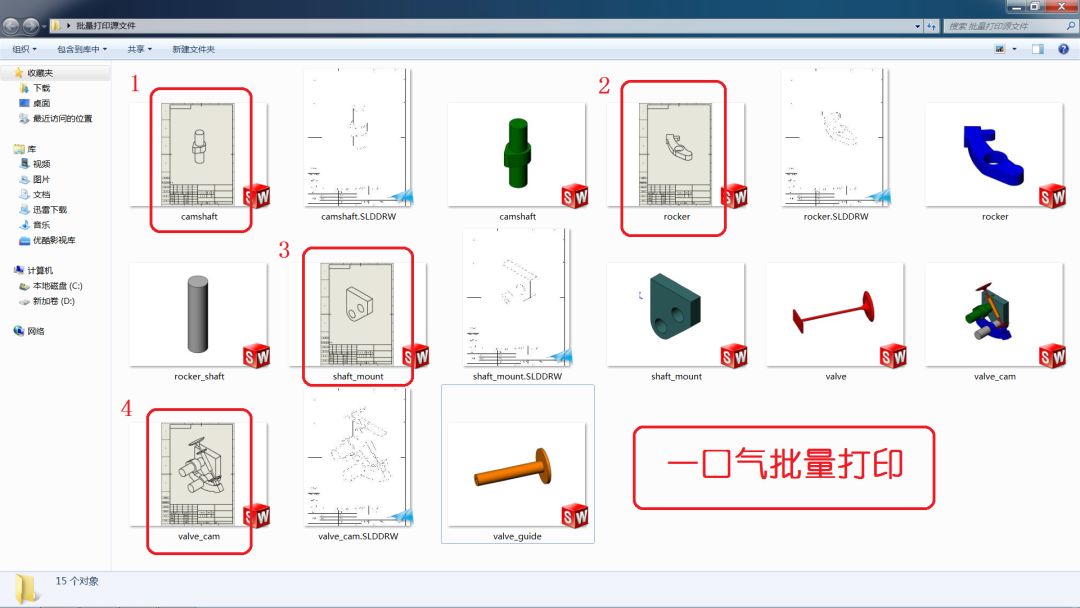Open the view options dropdown arrow
The height and width of the screenshot is (608, 1080).
coord(1014,49)
